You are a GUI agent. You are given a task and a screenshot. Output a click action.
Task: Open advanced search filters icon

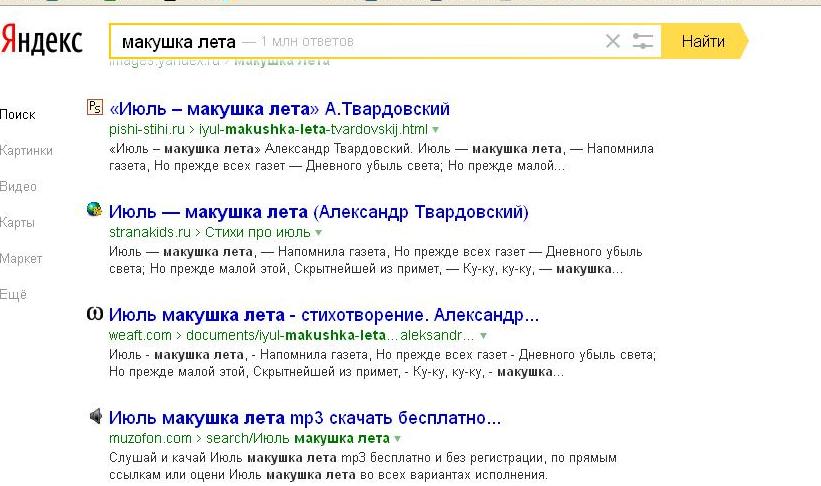point(643,41)
